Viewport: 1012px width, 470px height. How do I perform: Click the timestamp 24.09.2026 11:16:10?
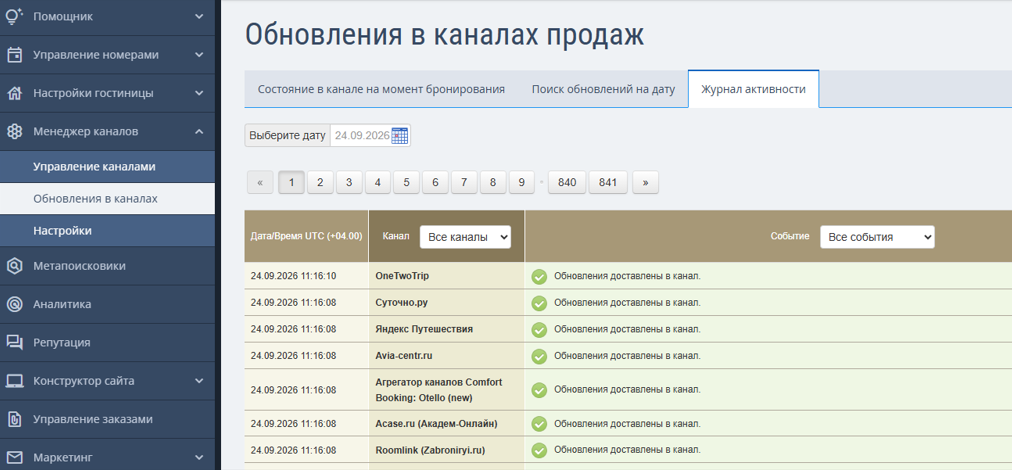(294, 276)
